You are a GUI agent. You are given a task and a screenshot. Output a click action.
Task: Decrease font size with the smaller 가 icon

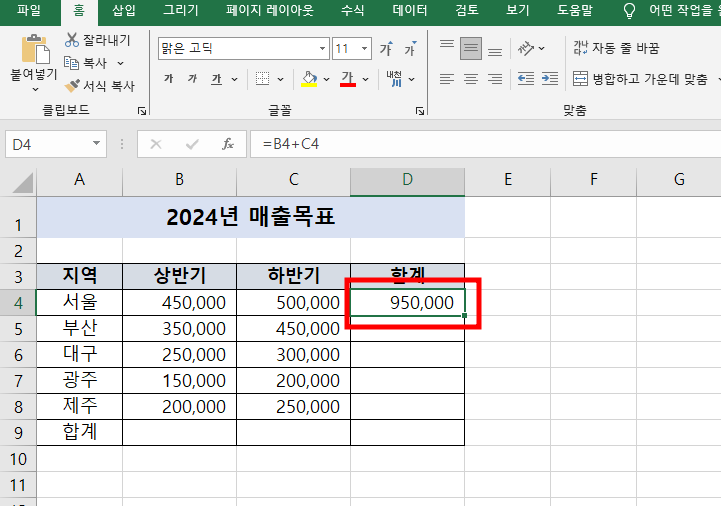pos(410,48)
